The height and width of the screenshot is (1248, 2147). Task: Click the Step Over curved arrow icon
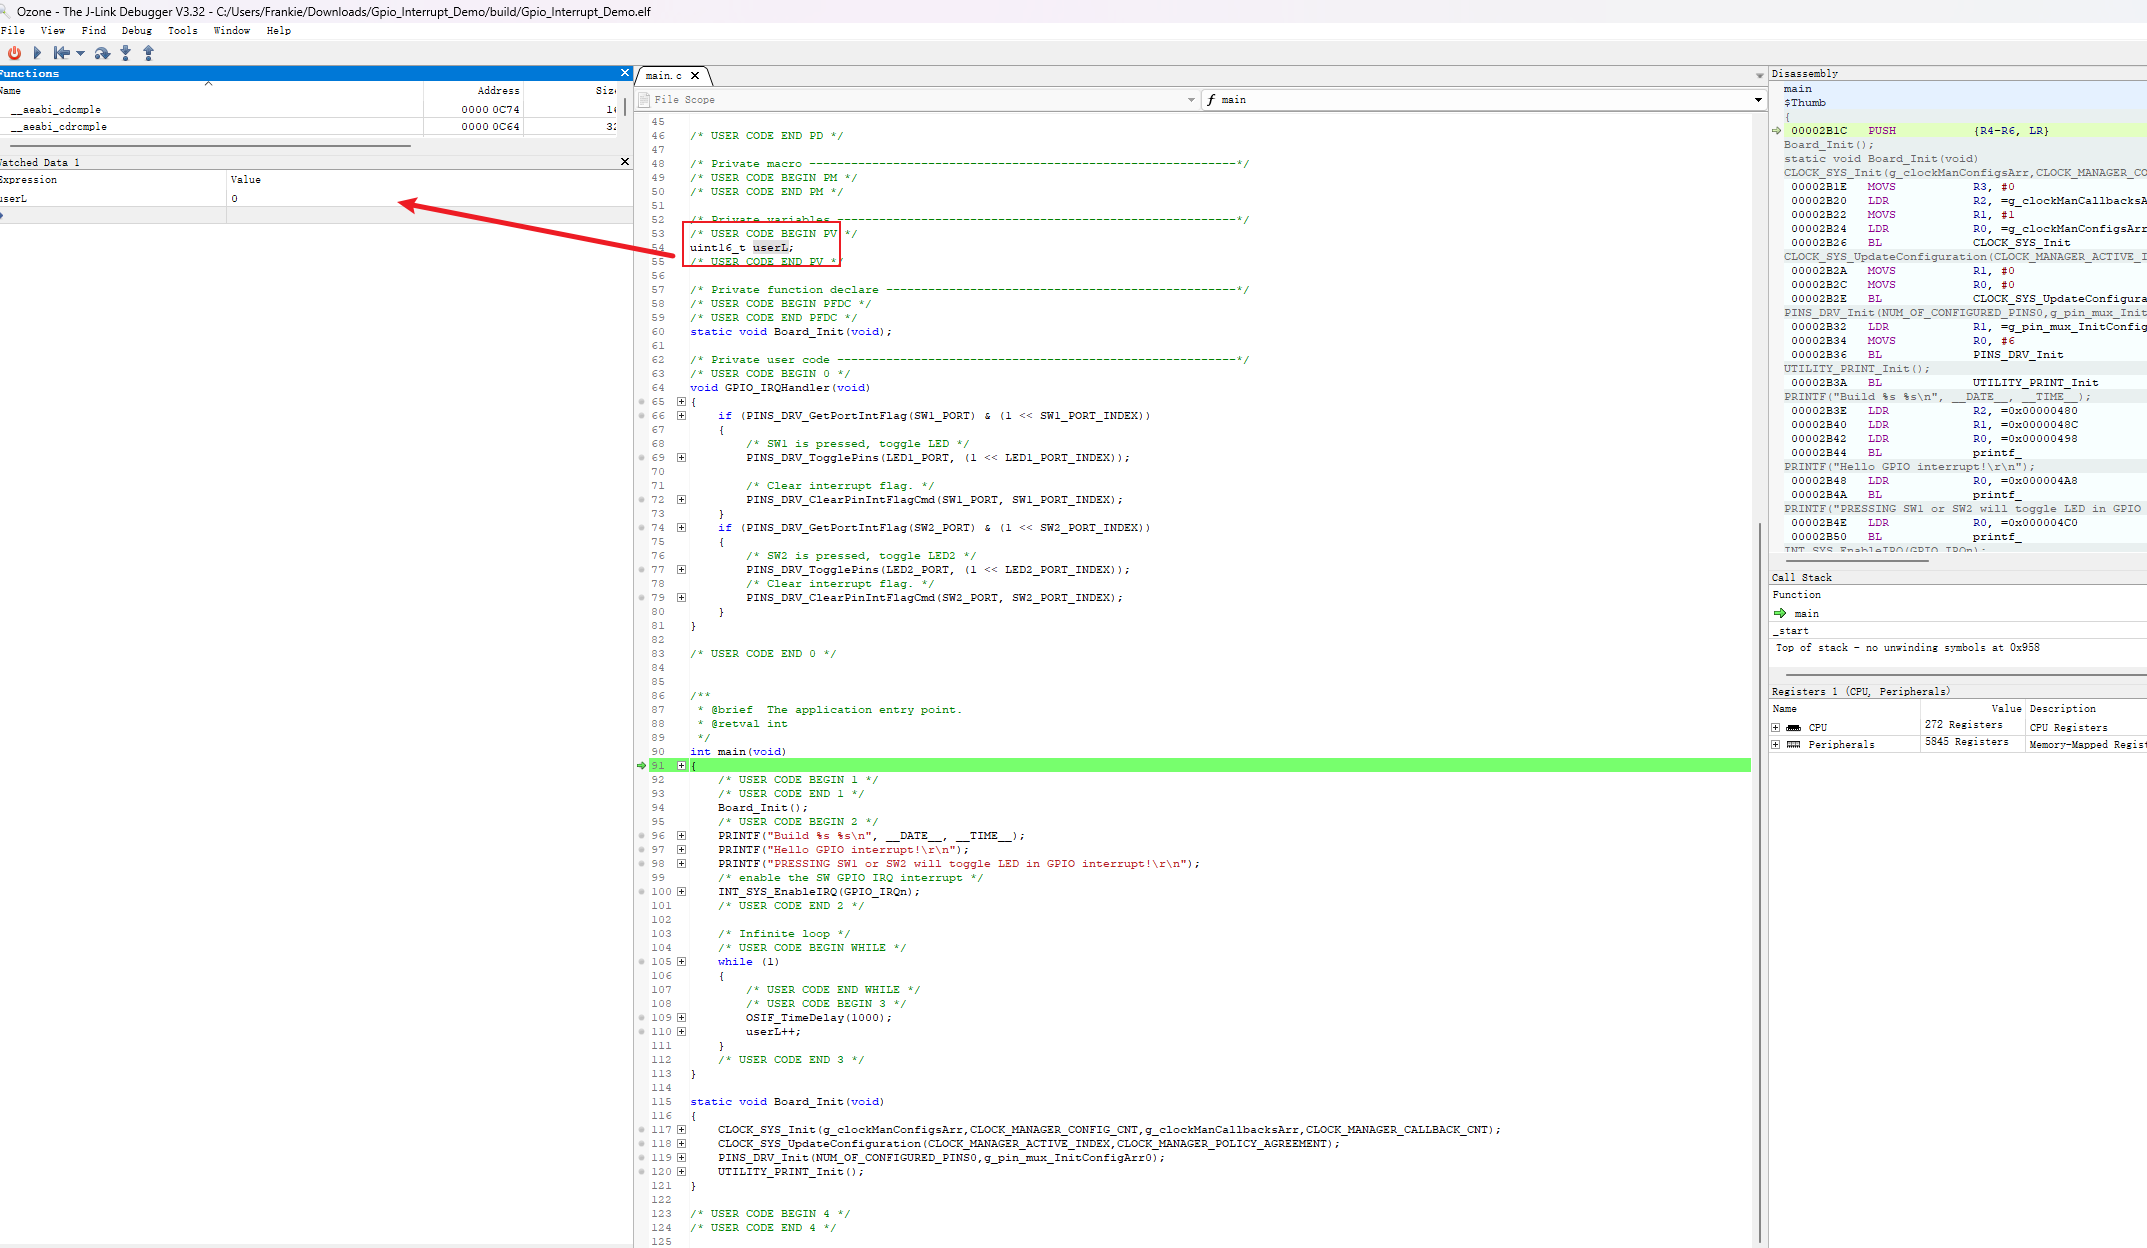coord(102,53)
